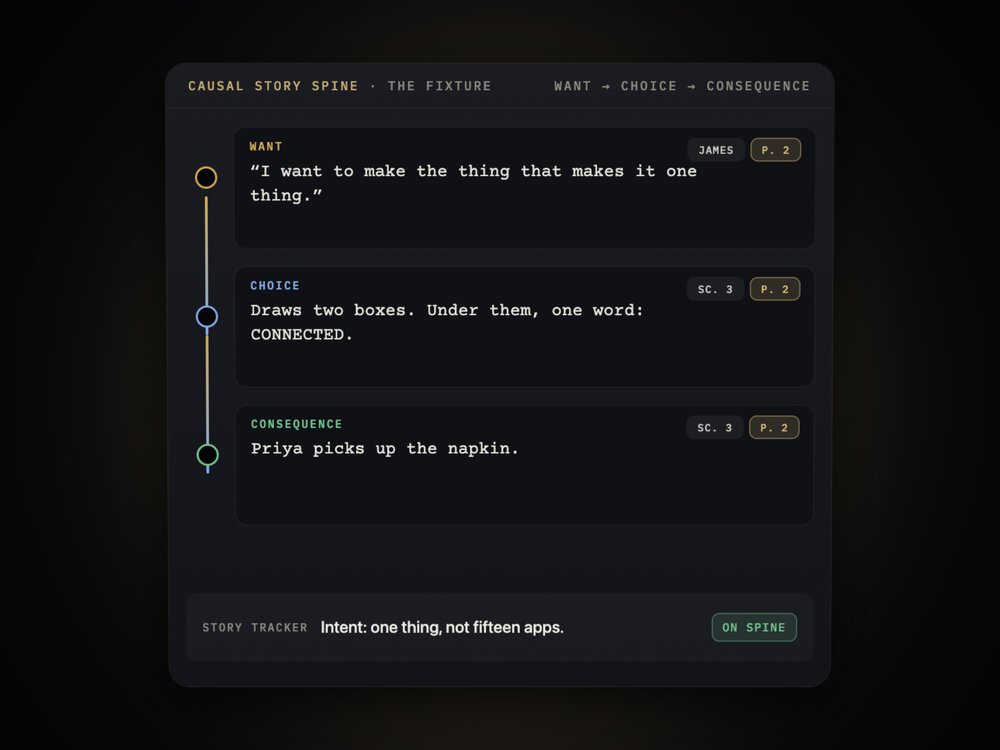This screenshot has width=1000, height=750.
Task: Click the amber Want node circle
Action: [206, 177]
